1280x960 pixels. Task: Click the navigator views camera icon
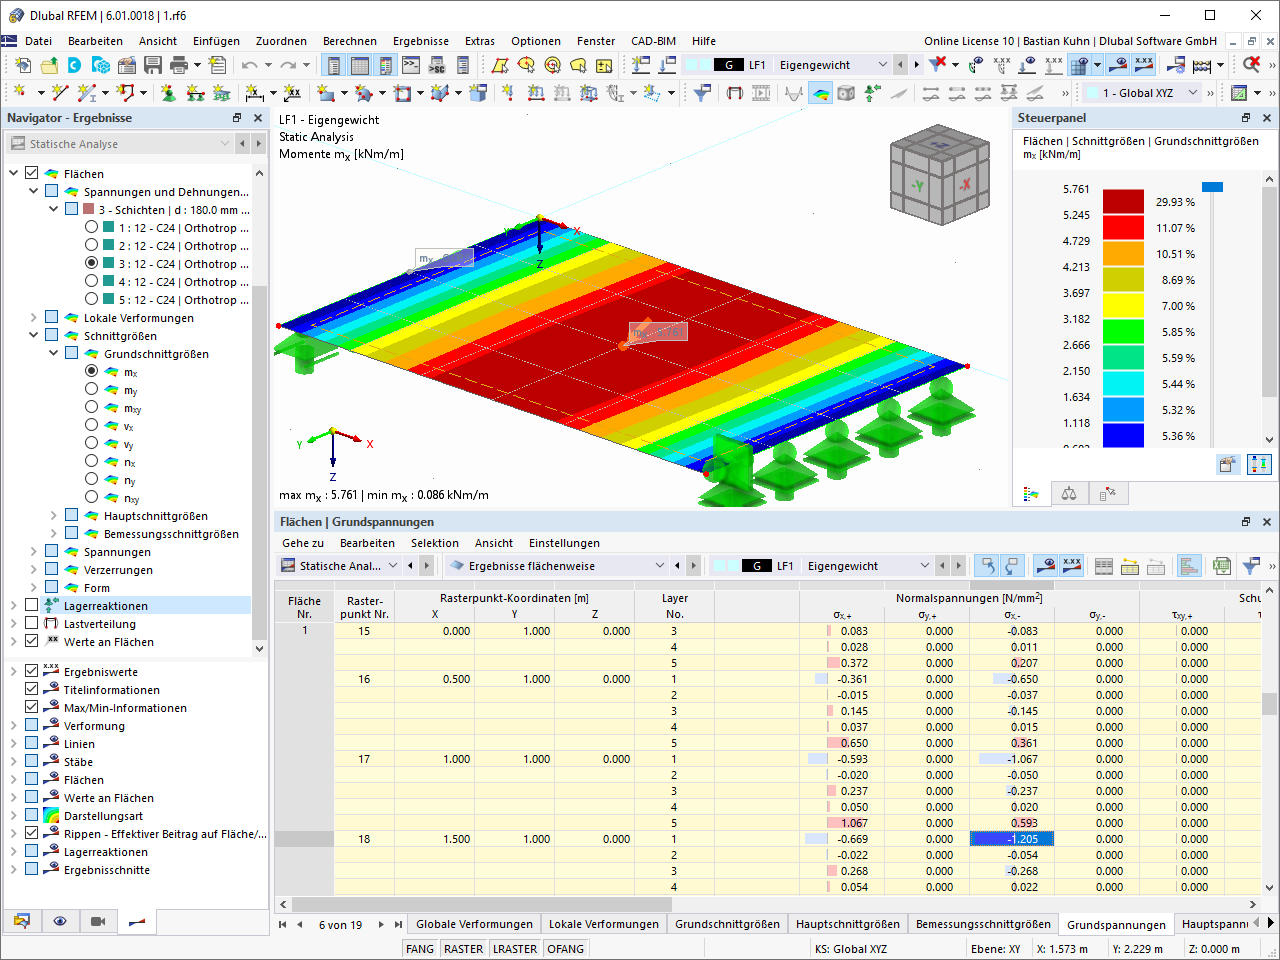98,921
